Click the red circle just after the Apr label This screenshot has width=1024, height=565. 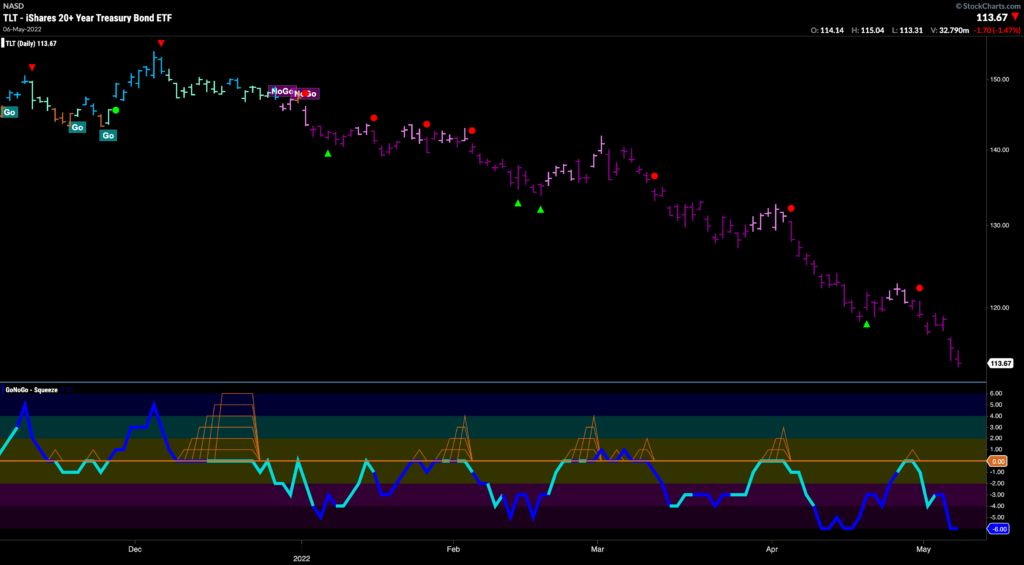pos(791,208)
